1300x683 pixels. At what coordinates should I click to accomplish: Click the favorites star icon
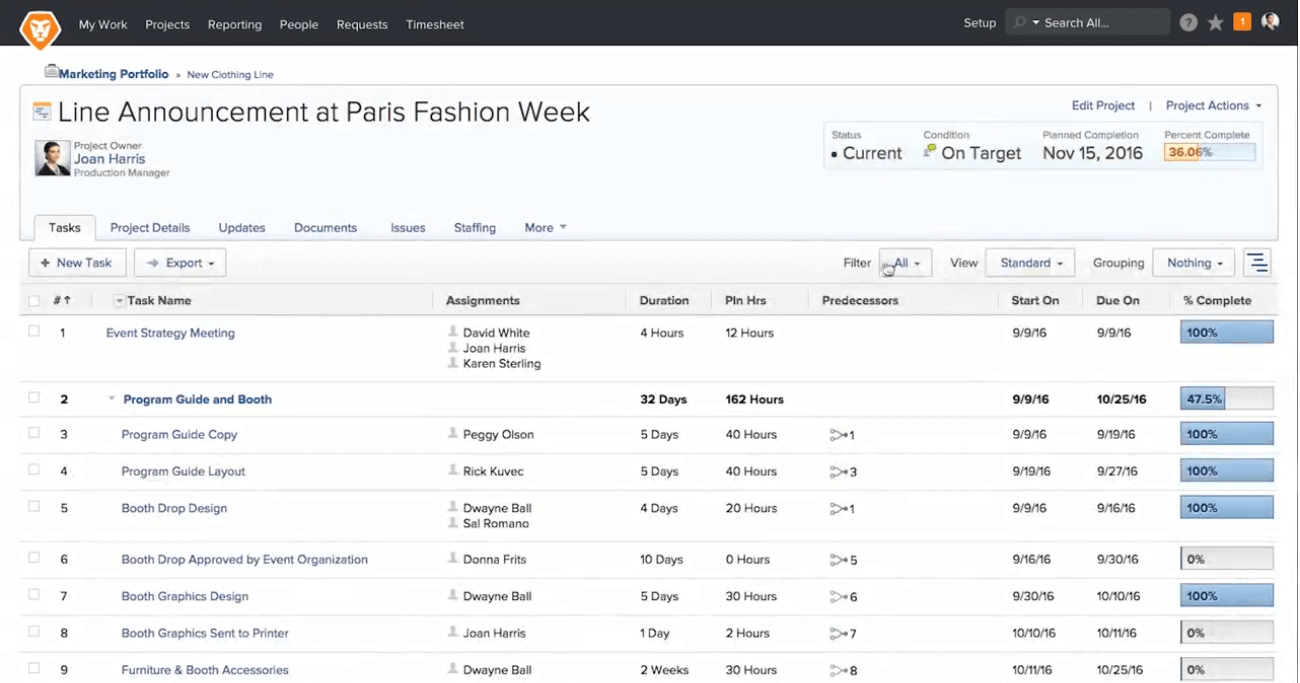point(1215,23)
